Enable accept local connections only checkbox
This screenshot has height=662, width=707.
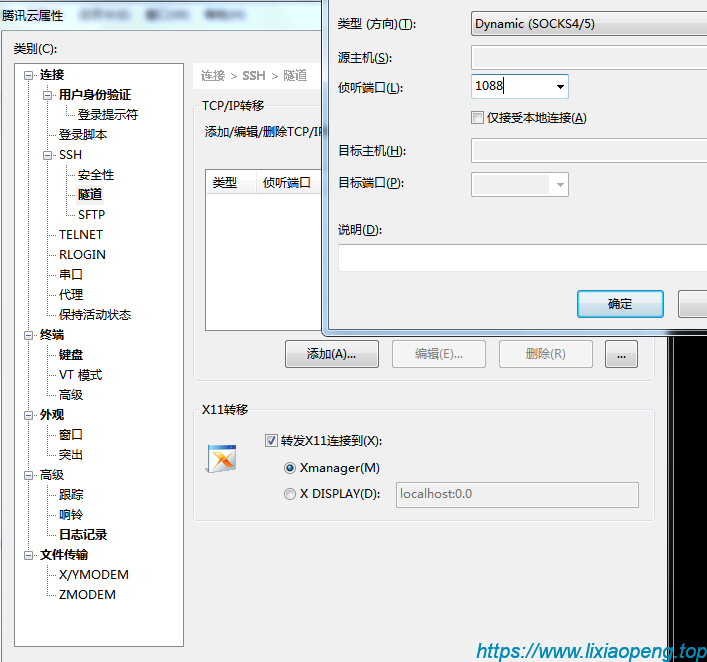tap(478, 118)
